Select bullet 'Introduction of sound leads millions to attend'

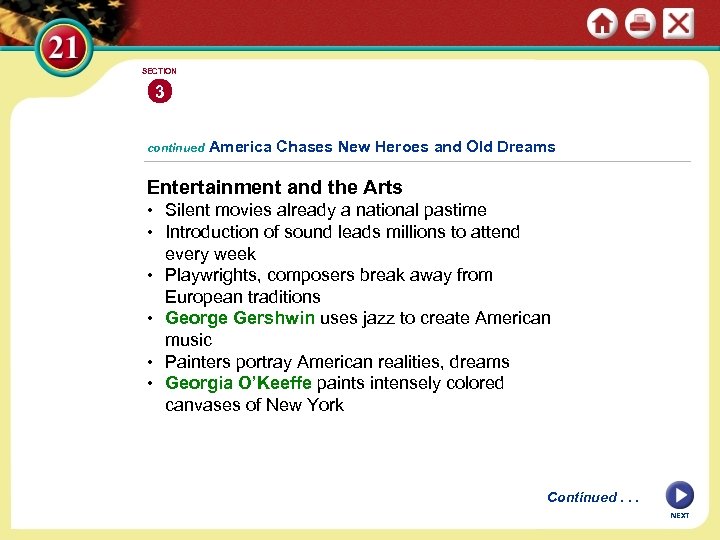(x=343, y=232)
